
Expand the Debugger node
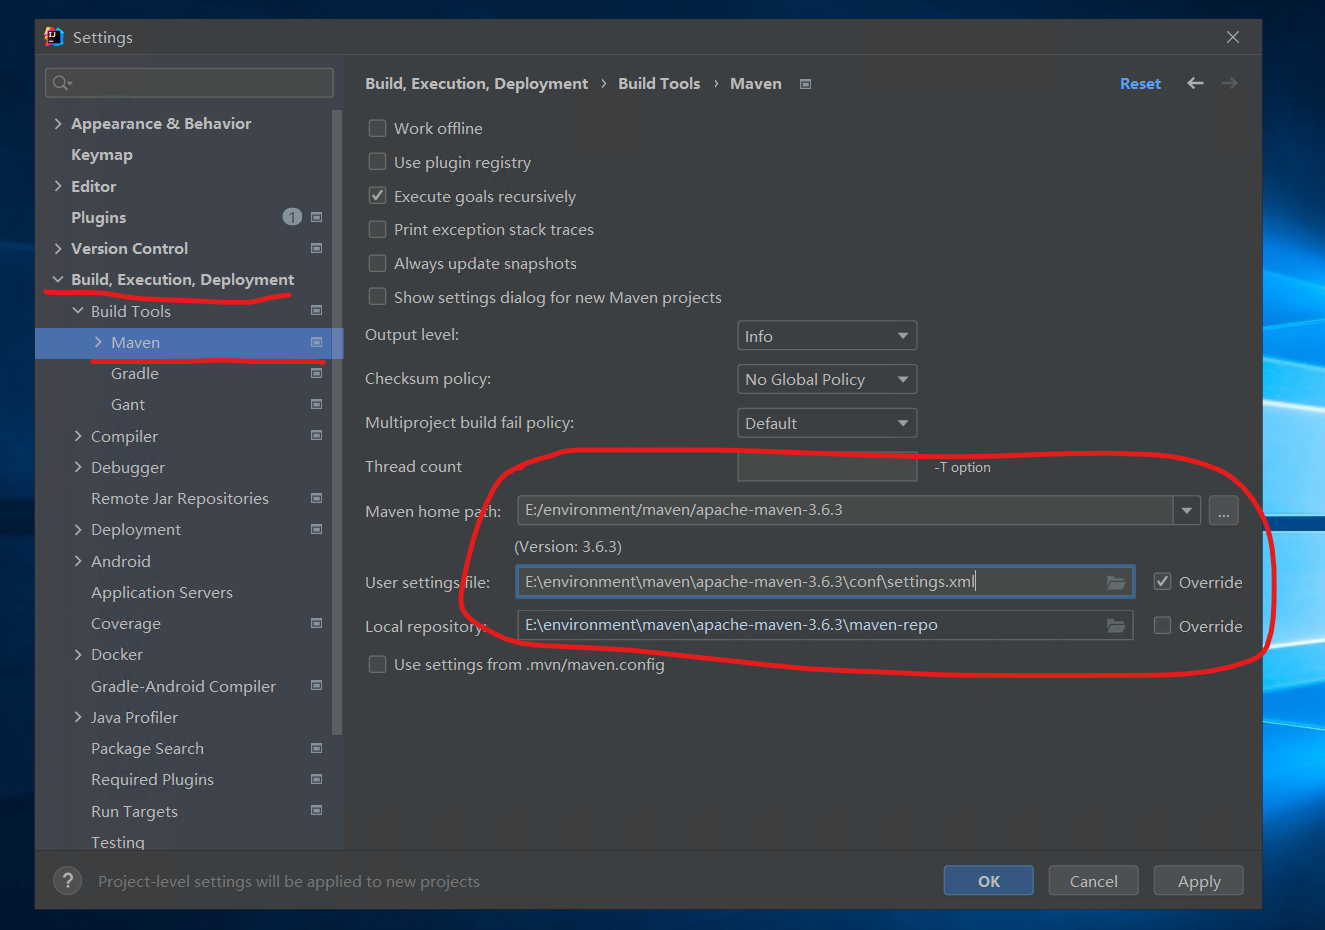pos(78,467)
